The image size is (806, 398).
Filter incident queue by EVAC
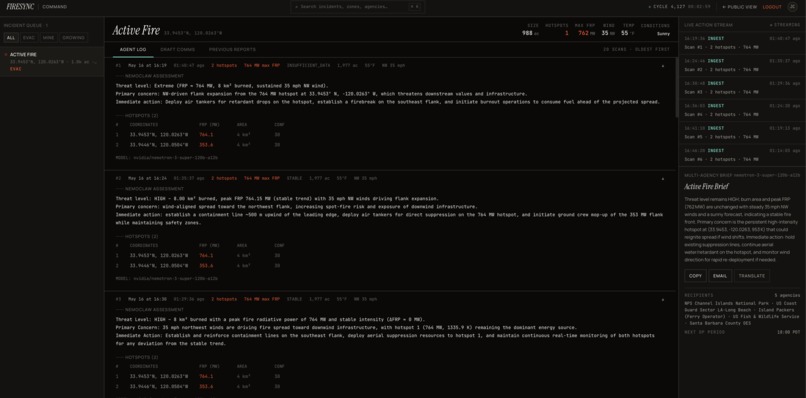coord(28,38)
